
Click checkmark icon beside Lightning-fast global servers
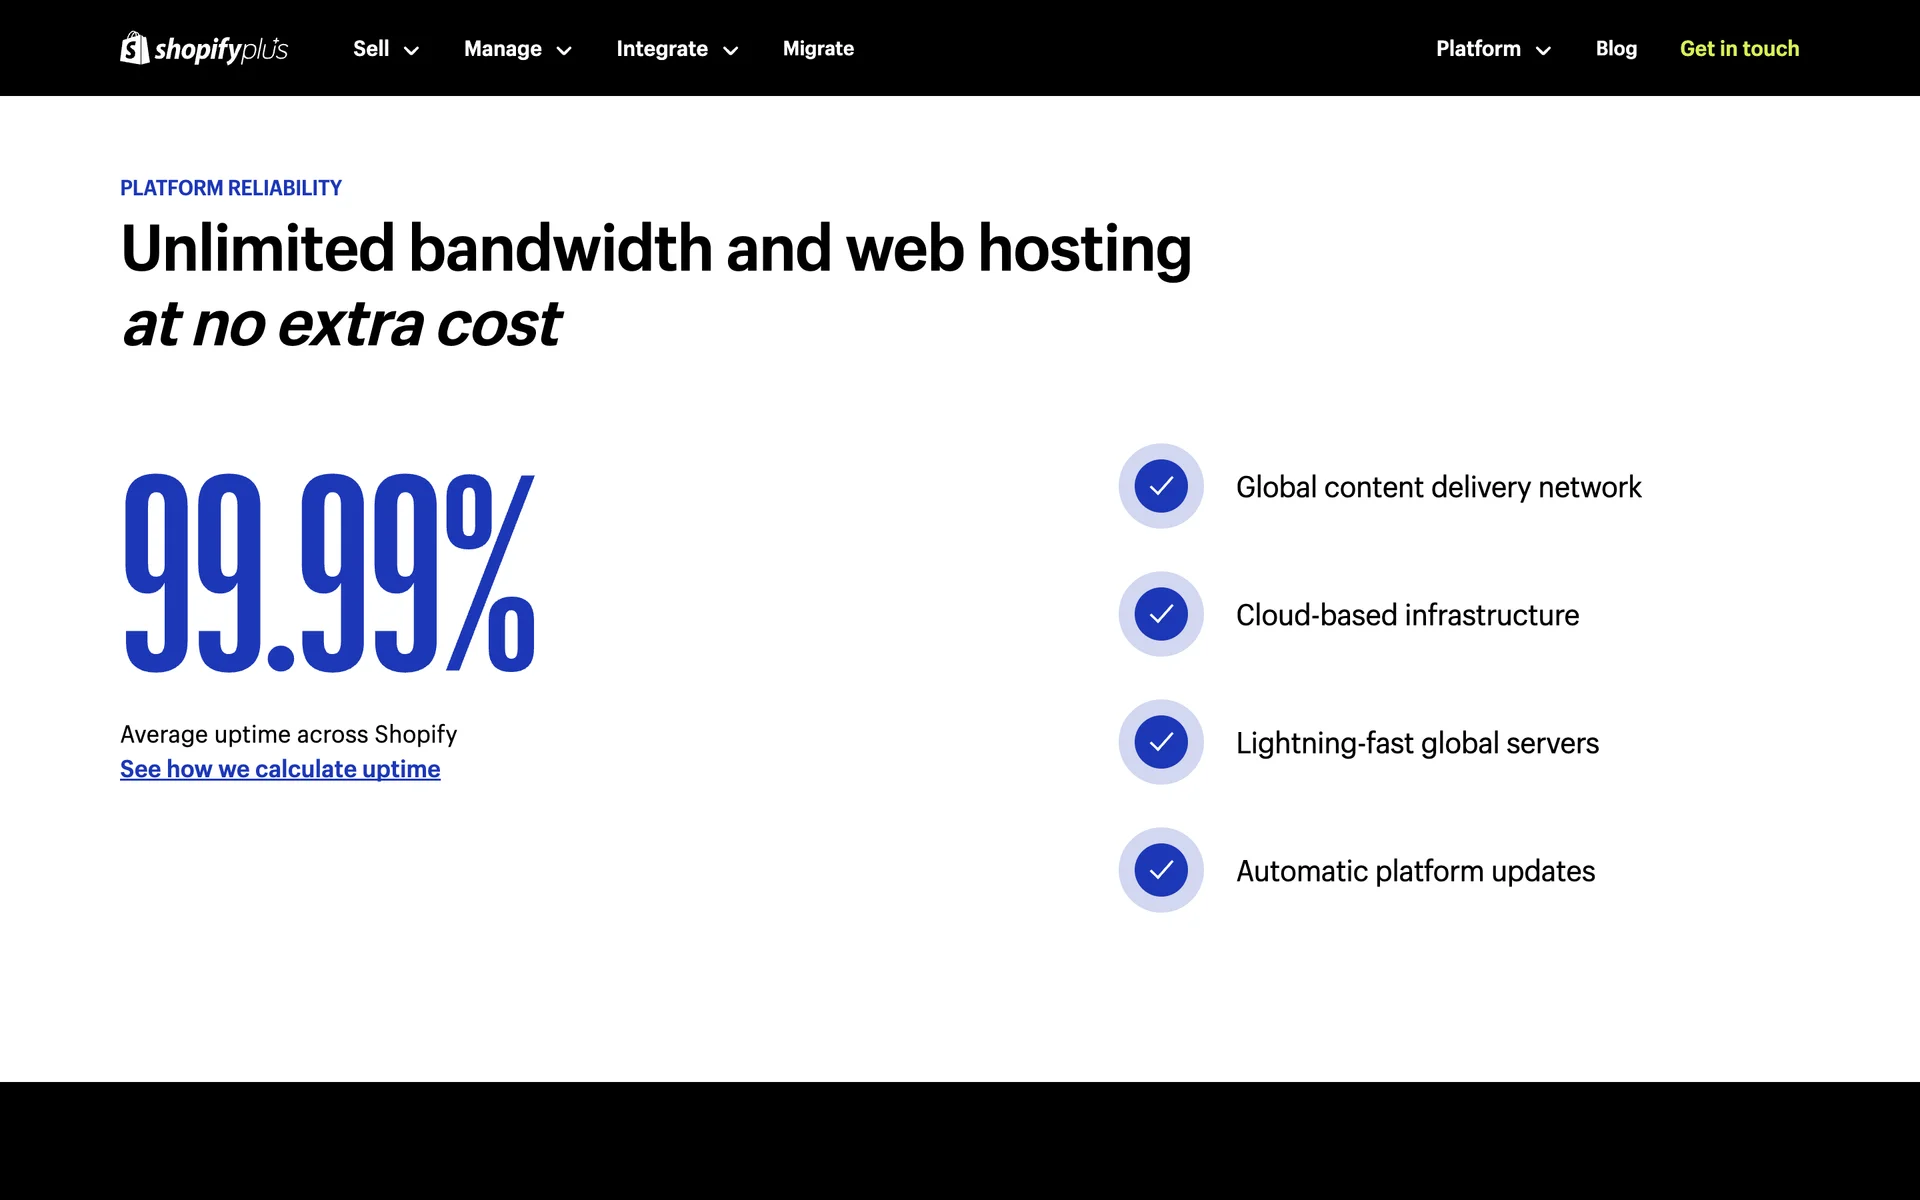tap(1160, 742)
